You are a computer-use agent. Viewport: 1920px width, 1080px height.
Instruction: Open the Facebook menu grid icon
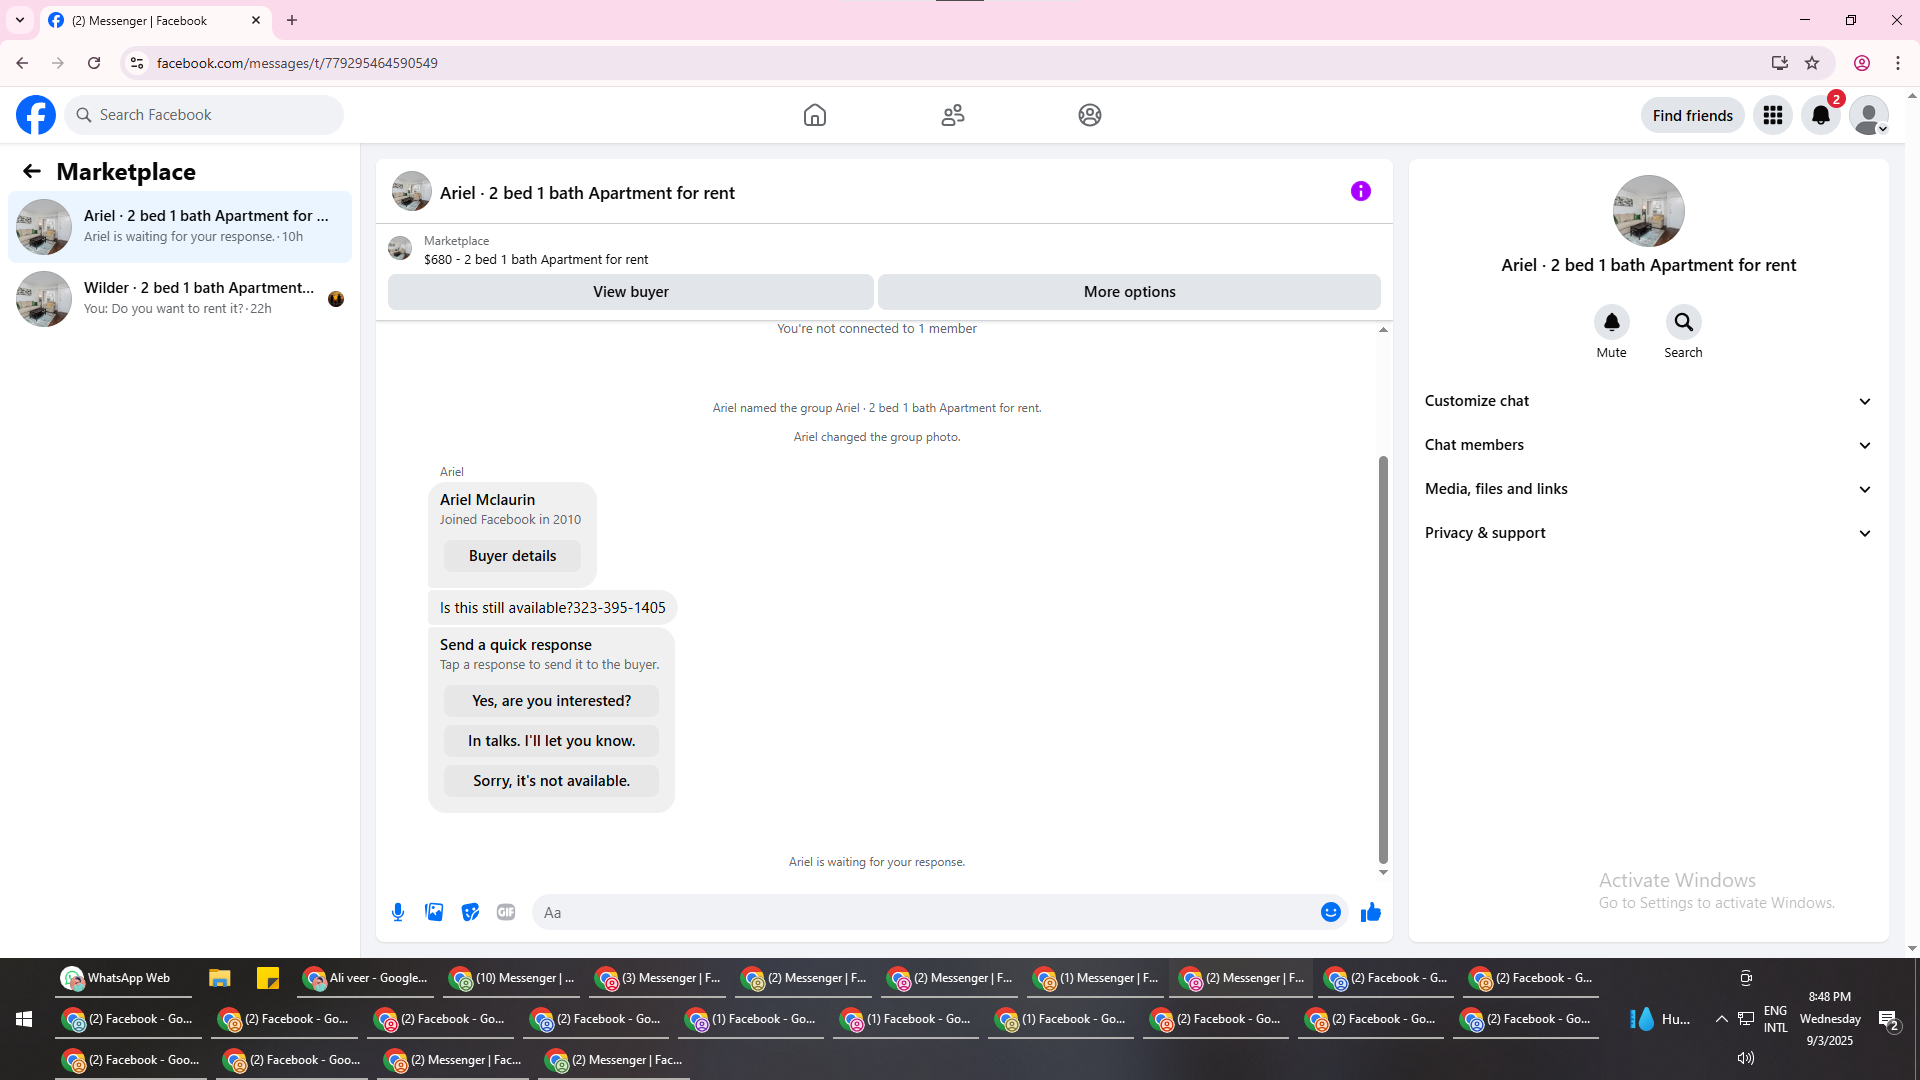pos(1773,115)
